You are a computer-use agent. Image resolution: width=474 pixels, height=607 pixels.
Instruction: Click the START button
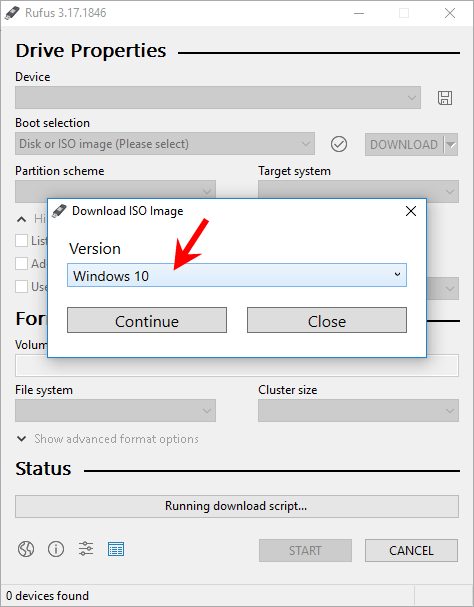306,550
